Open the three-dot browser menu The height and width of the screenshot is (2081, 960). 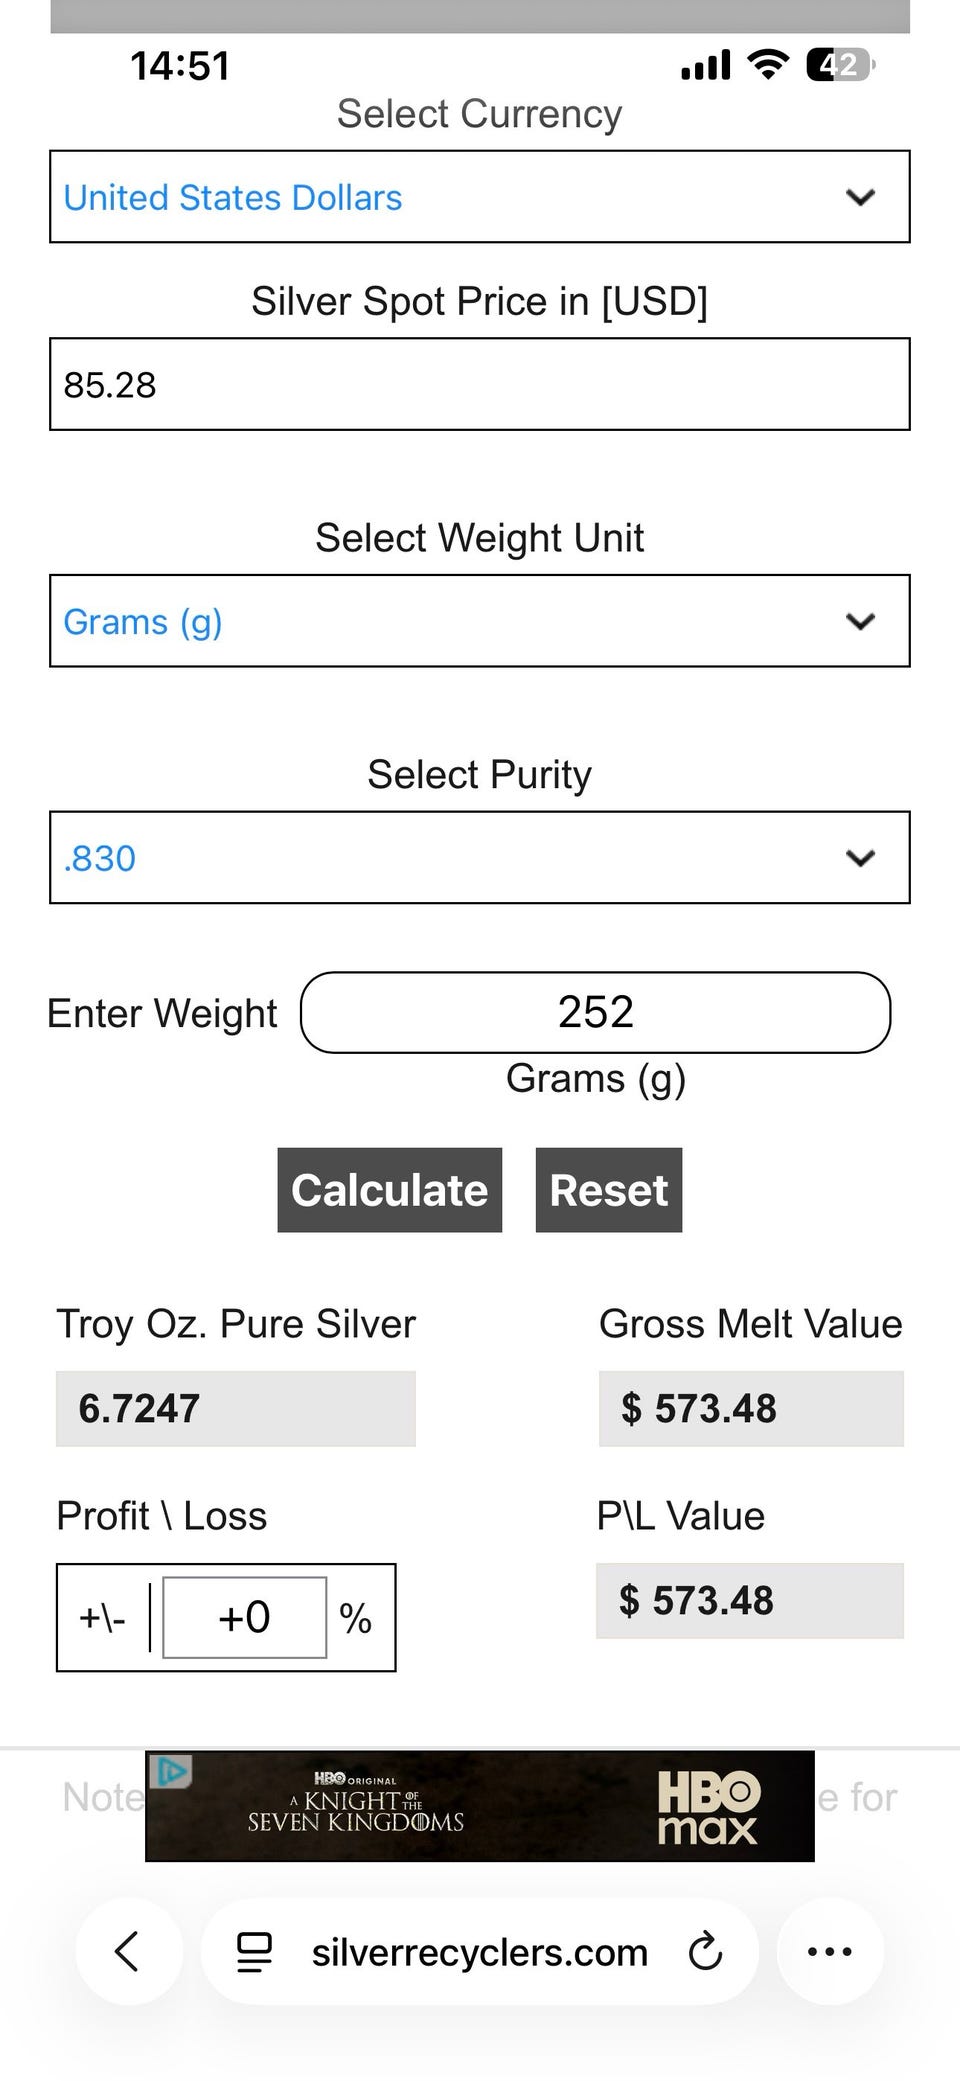click(x=829, y=1950)
